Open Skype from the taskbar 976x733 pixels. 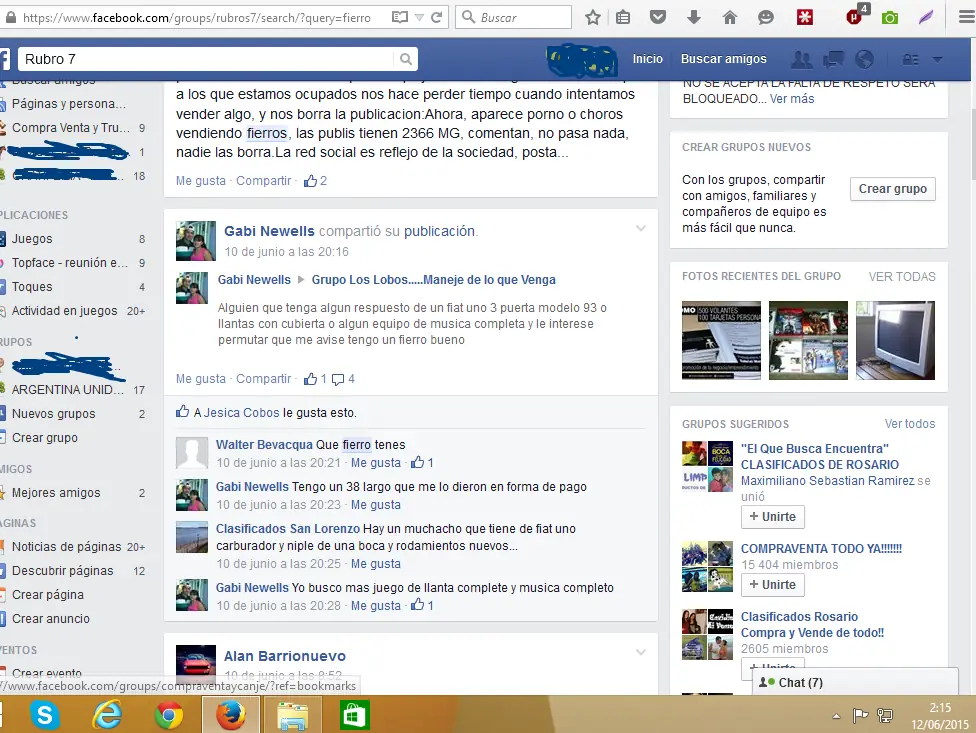tap(45, 715)
